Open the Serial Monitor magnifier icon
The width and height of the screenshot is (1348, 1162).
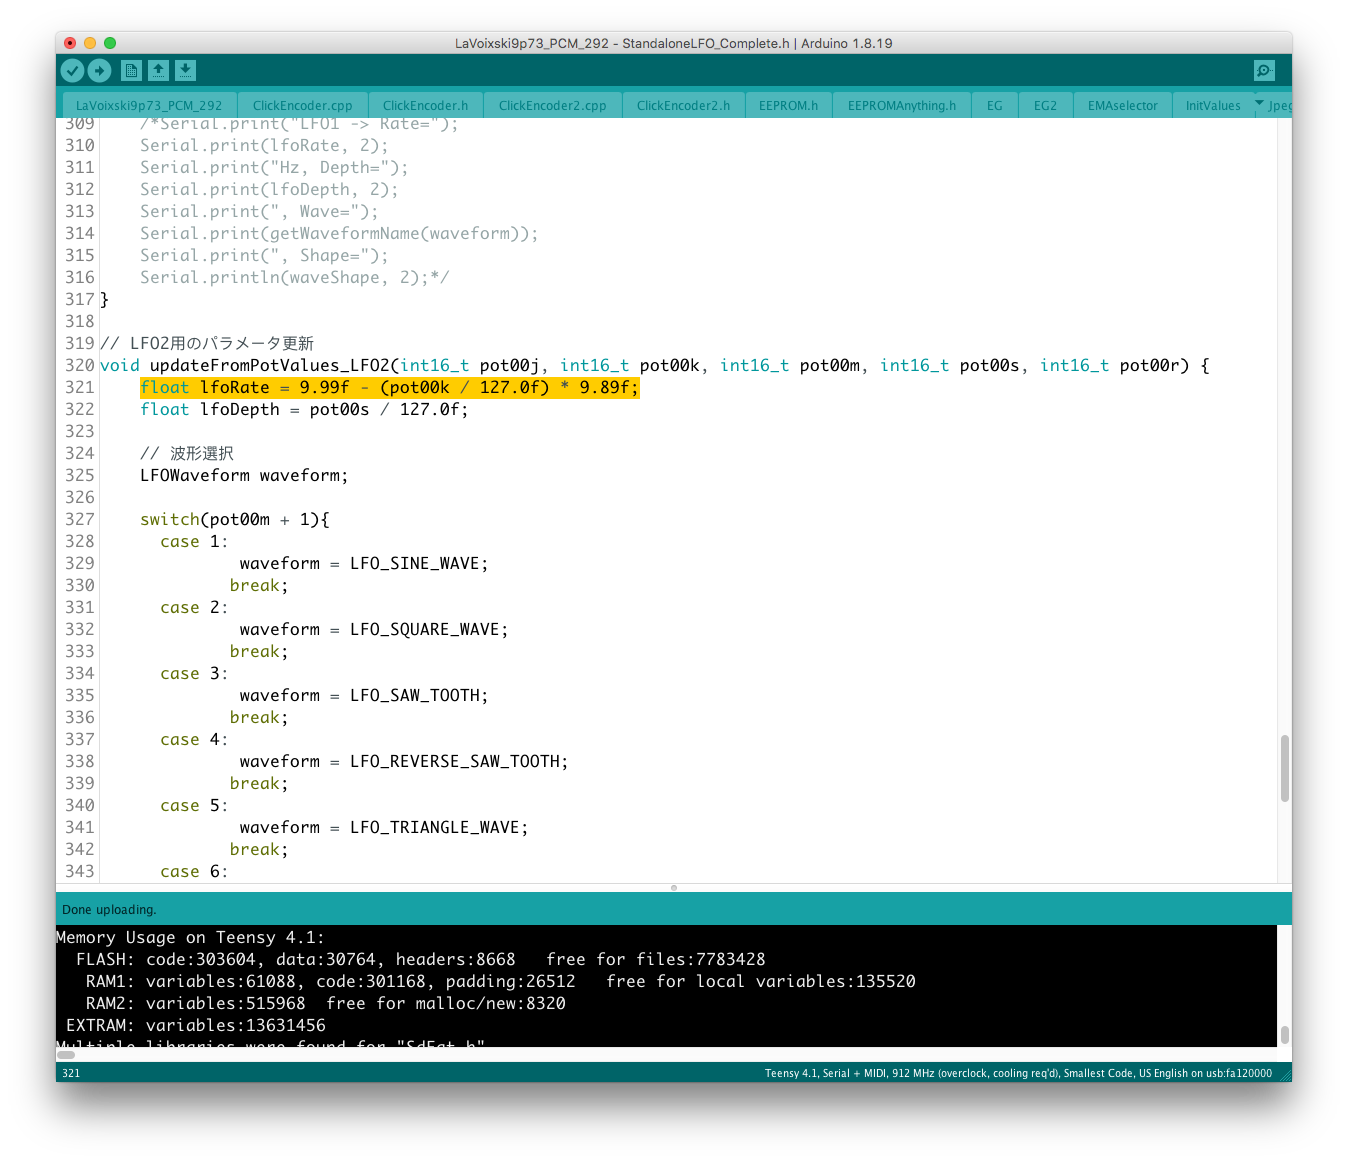(x=1264, y=70)
